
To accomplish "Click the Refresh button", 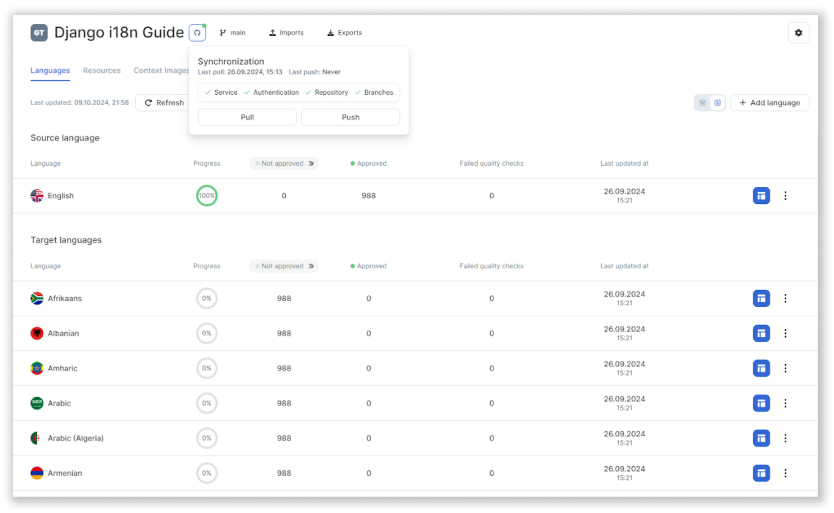I will tap(164, 103).
